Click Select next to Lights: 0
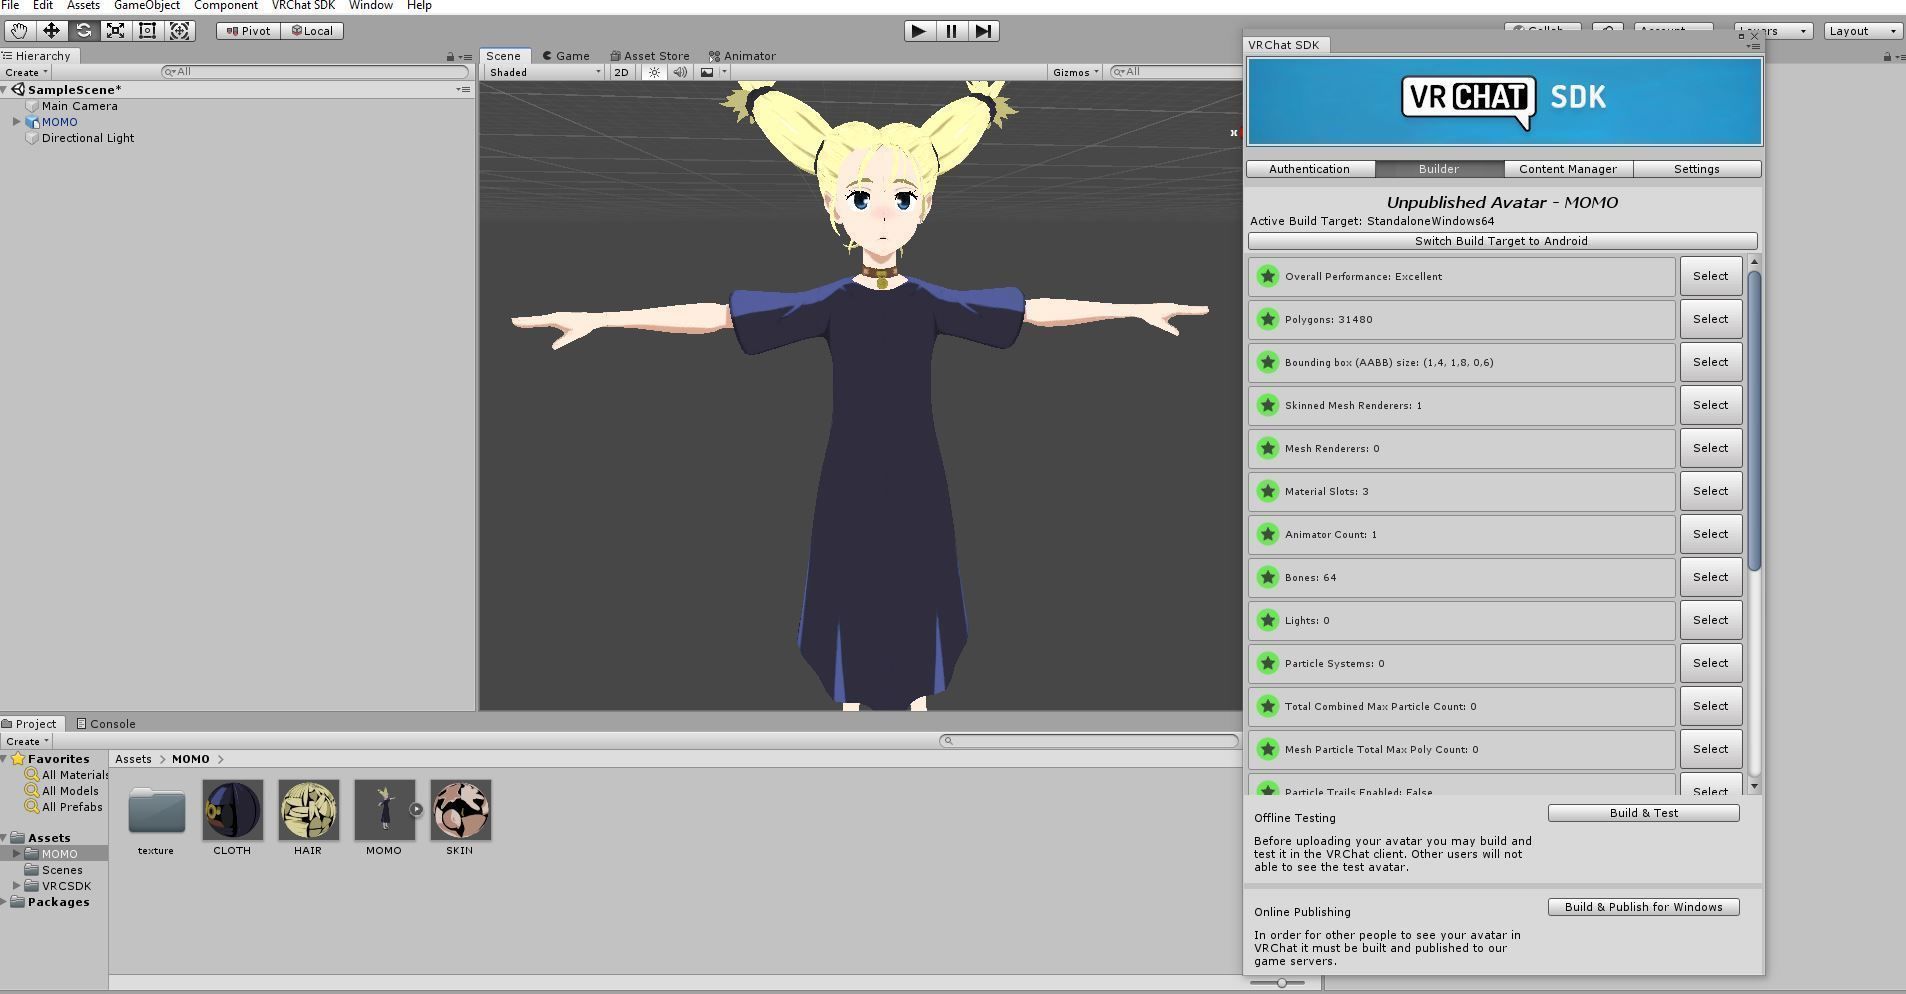1906x994 pixels. [1711, 620]
